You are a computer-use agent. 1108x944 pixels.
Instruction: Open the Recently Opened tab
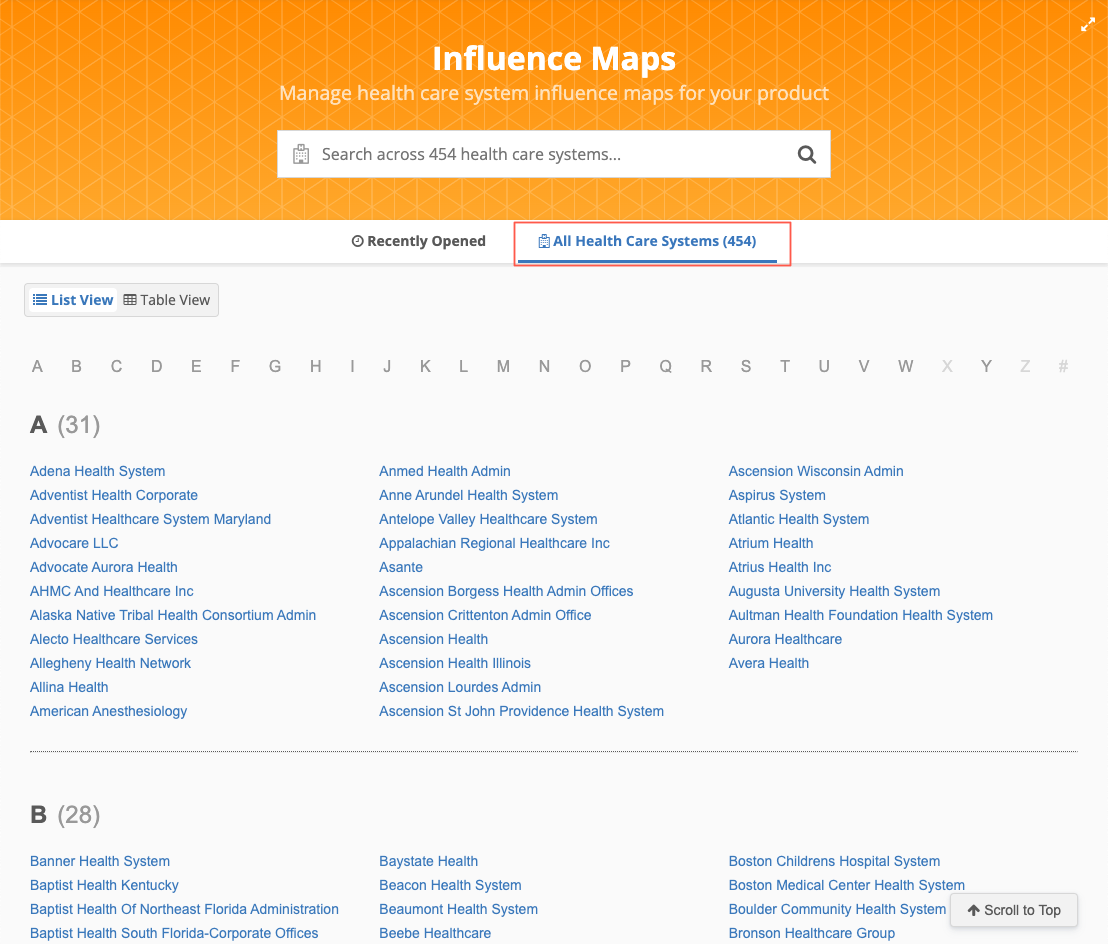pos(418,241)
